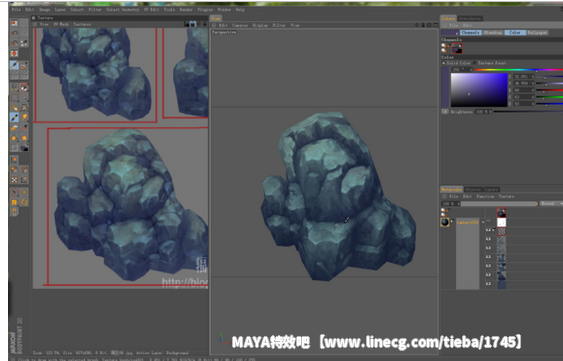Adjust the rainbow hue slider
This screenshot has width=563, height=361.
(518, 70)
